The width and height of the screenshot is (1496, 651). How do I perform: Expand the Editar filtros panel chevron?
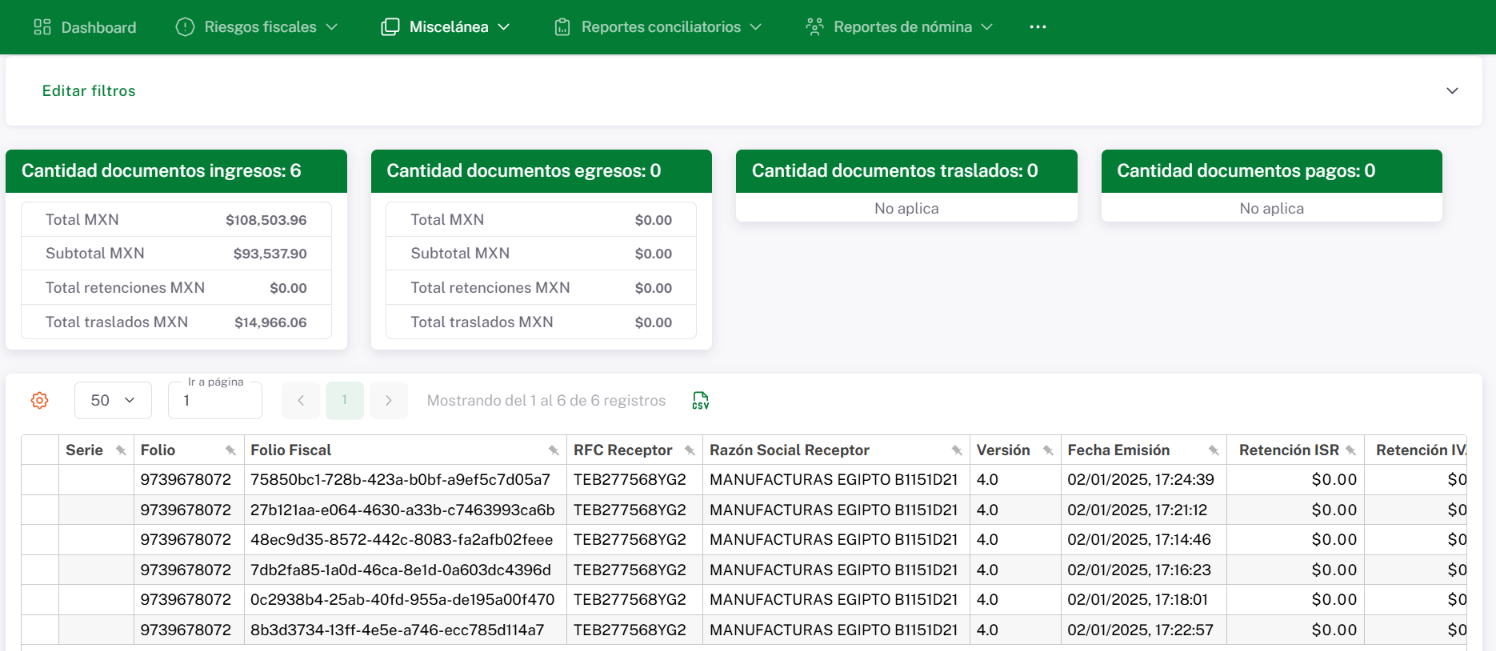click(1452, 91)
